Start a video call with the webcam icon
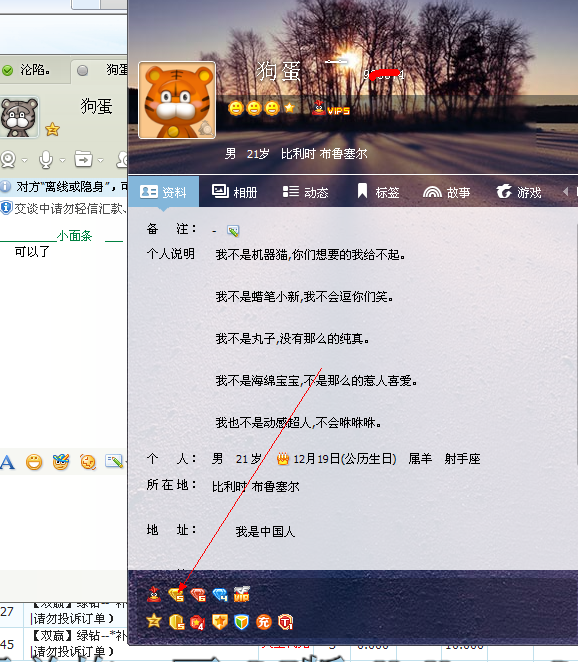578x662 pixels. click(x=8, y=160)
